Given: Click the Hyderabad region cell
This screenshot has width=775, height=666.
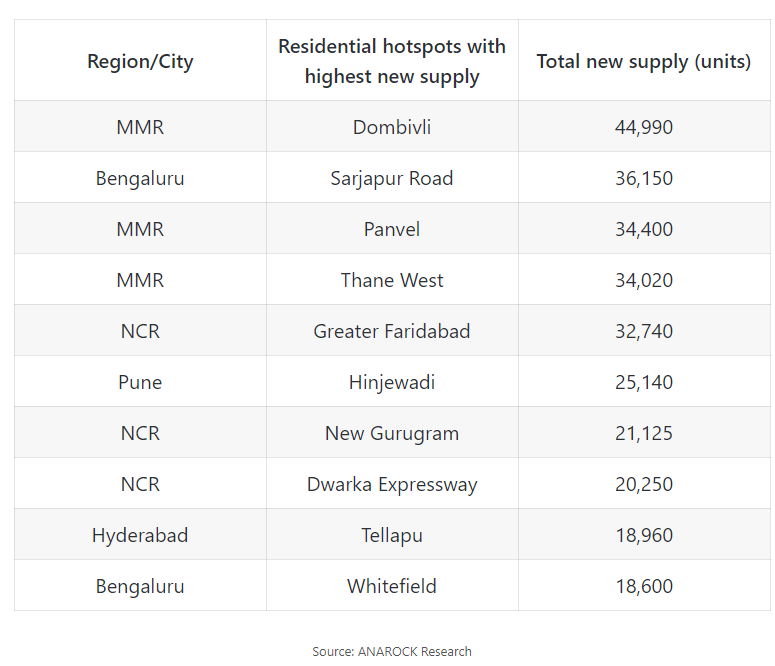Looking at the screenshot, I should 140,535.
